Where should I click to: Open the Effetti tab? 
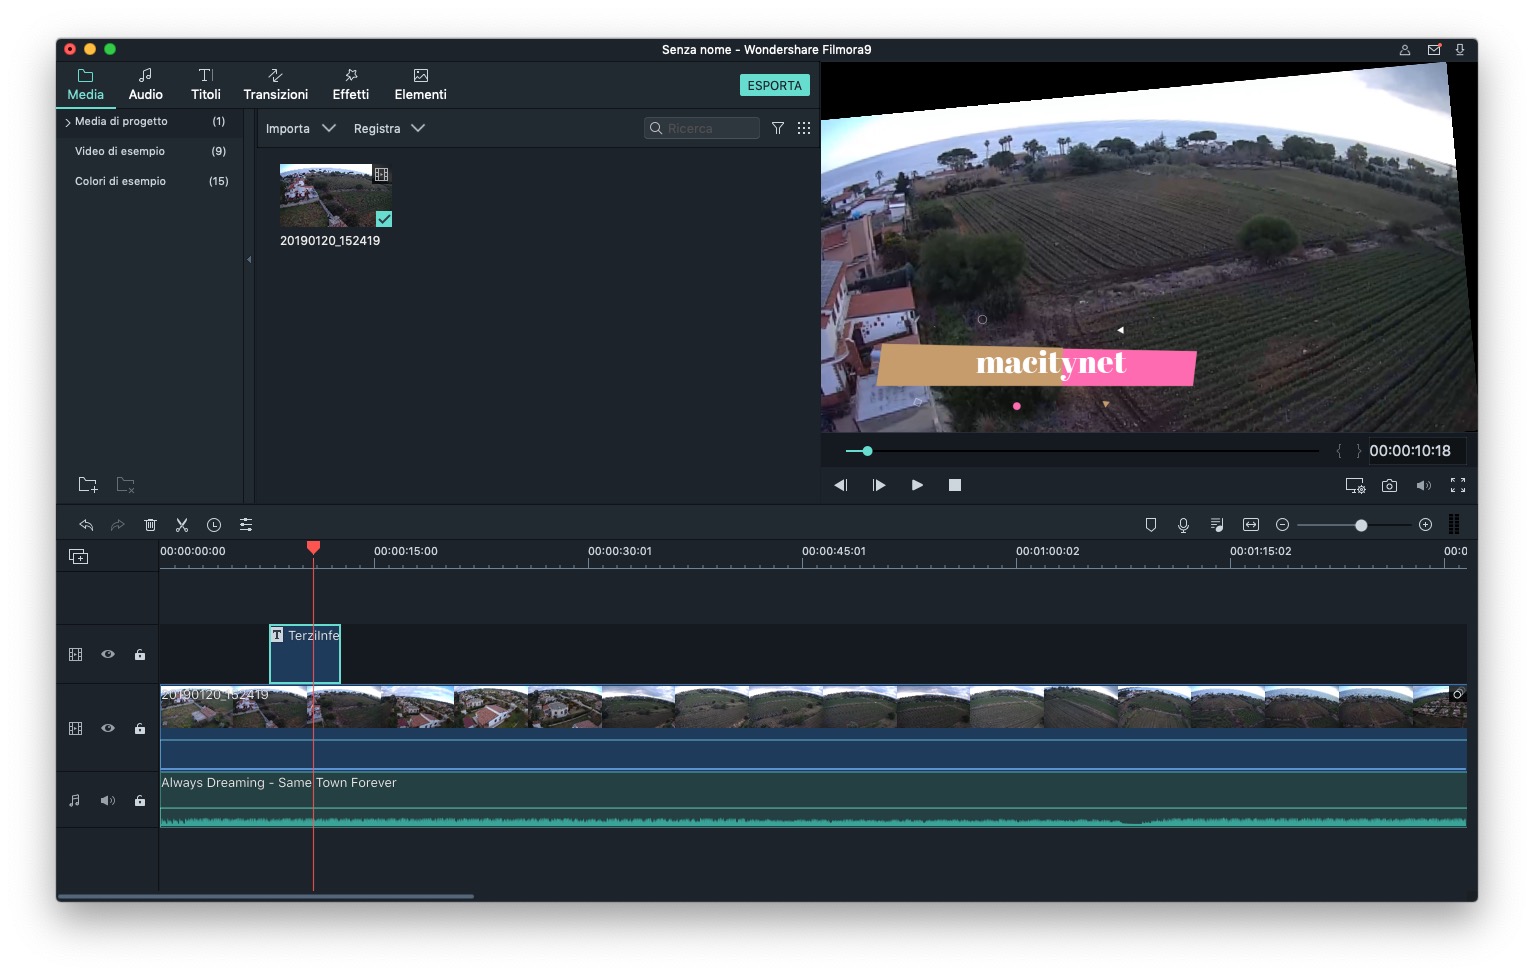point(350,85)
